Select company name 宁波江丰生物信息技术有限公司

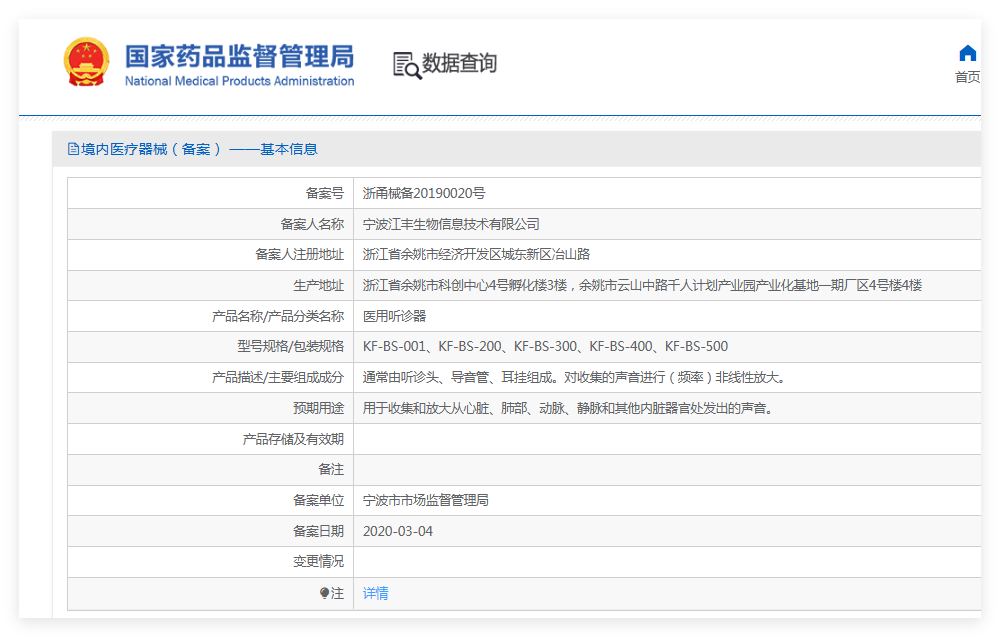coord(451,224)
